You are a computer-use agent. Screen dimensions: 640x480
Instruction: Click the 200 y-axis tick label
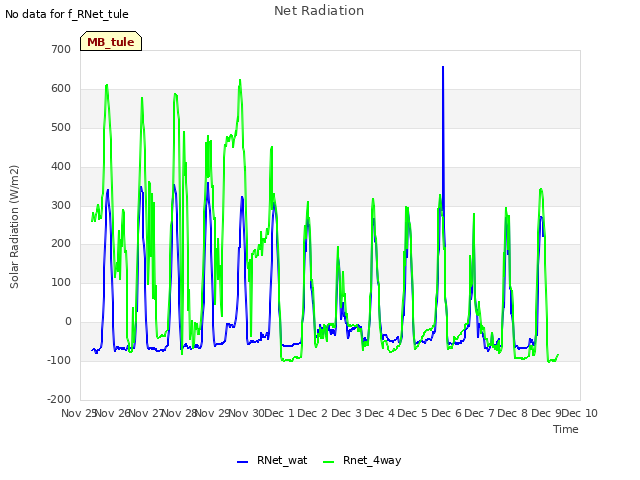pyautogui.click(x=61, y=244)
